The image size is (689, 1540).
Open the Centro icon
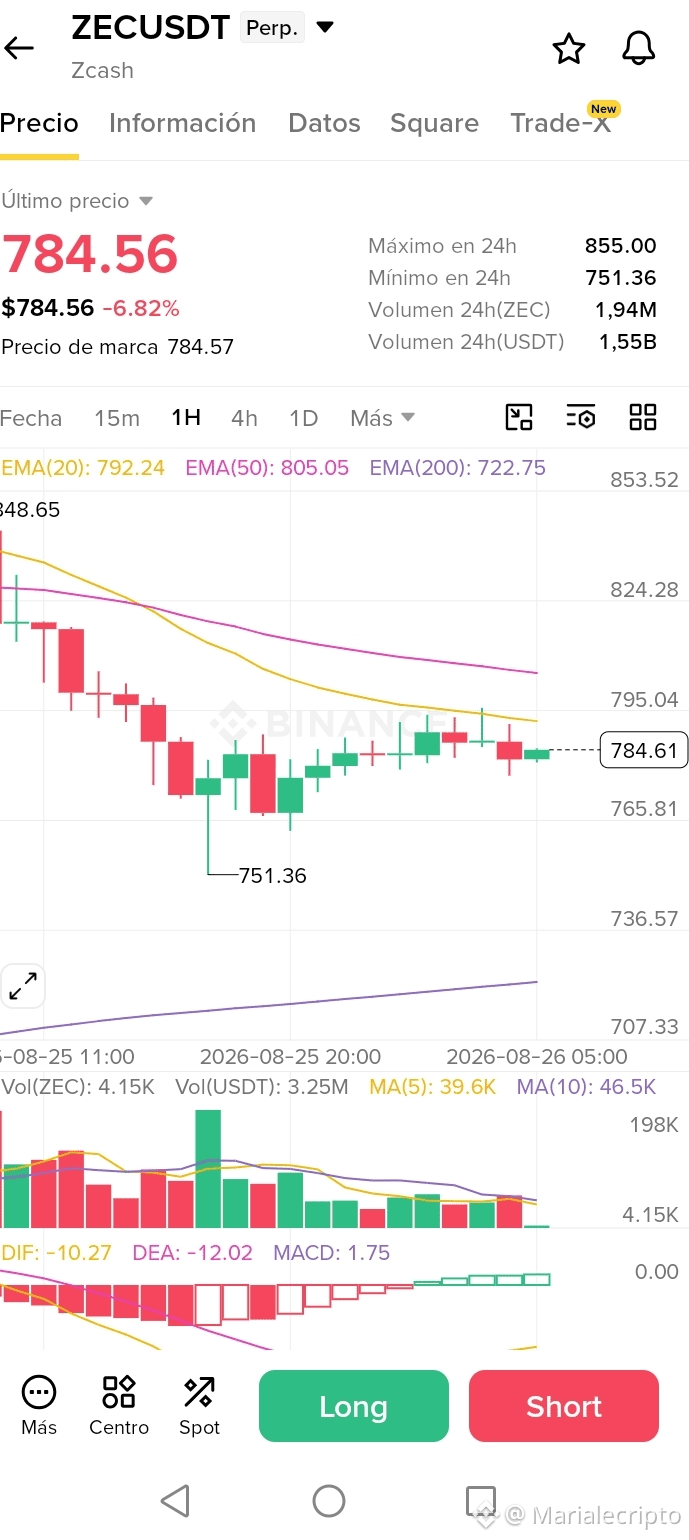click(119, 1405)
